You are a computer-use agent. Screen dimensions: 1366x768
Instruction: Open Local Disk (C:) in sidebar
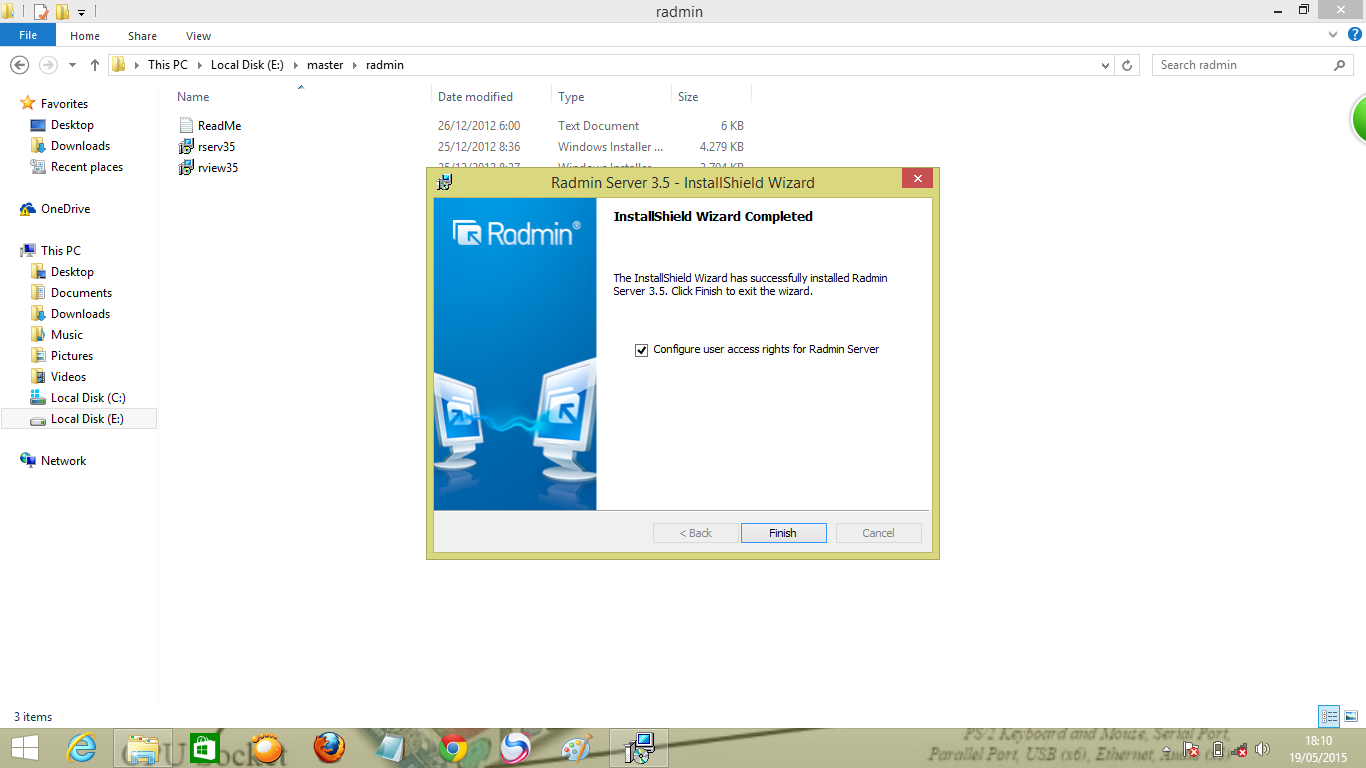(x=88, y=398)
